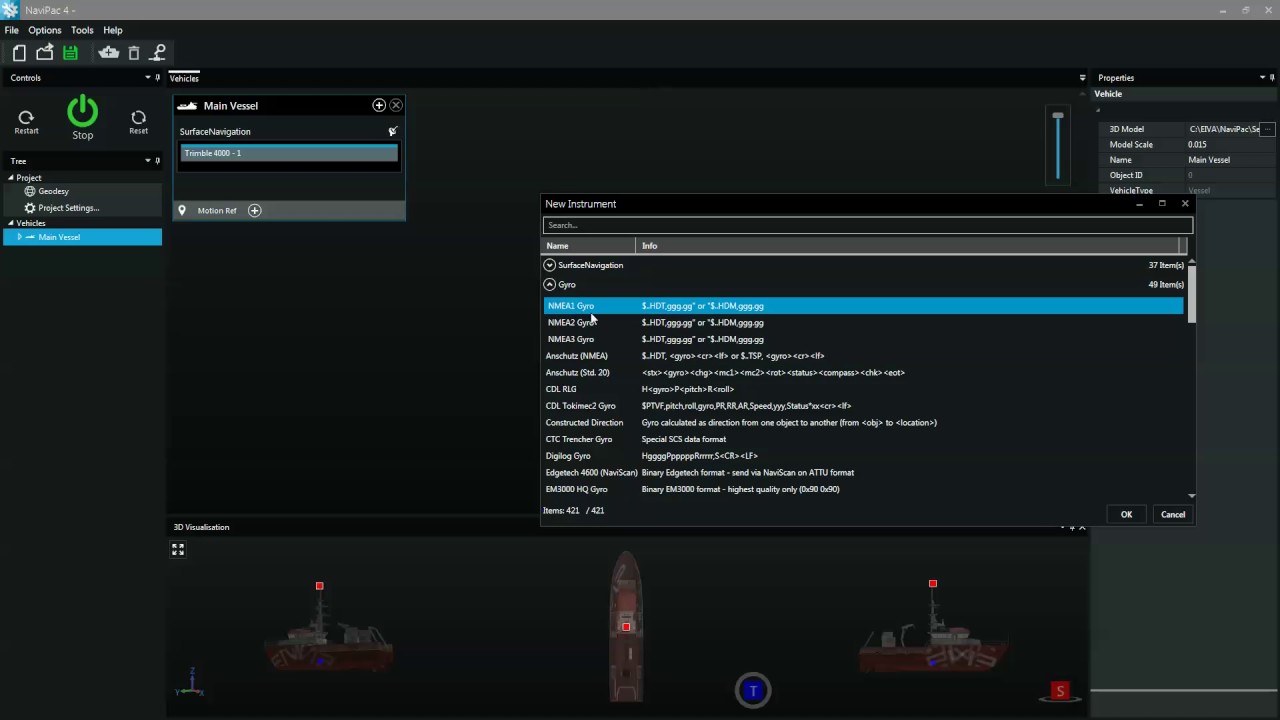Click the red S view cube
Screen dimensions: 1280x720
[1060, 690]
